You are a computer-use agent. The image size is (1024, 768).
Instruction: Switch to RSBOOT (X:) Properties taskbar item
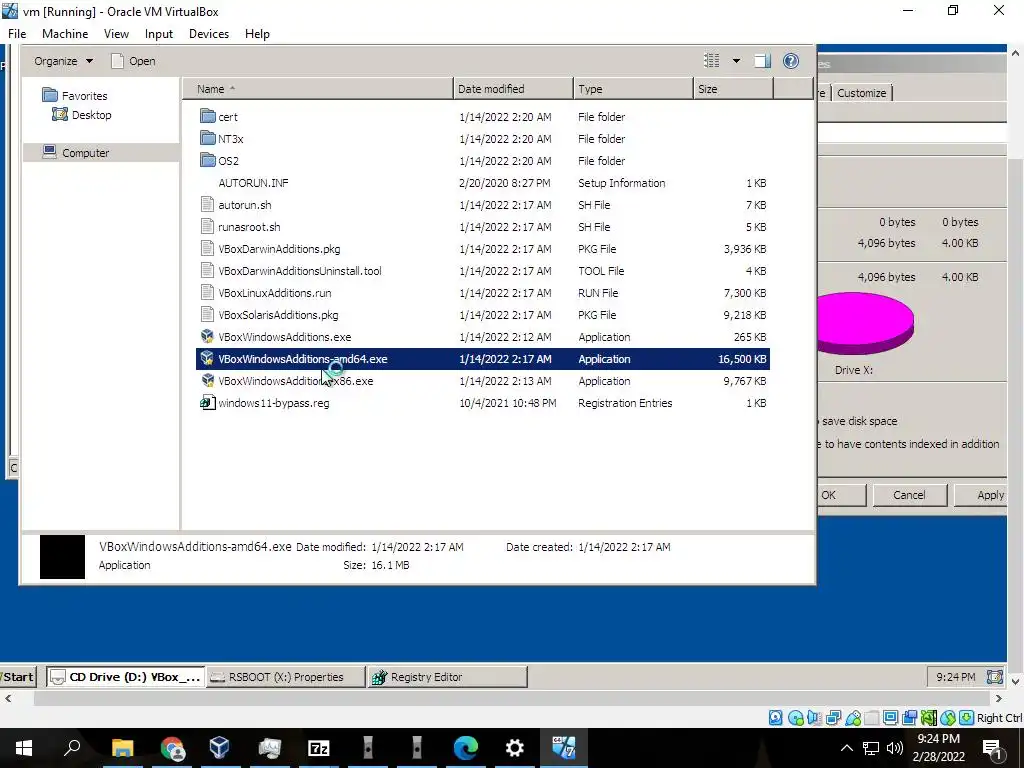(286, 677)
